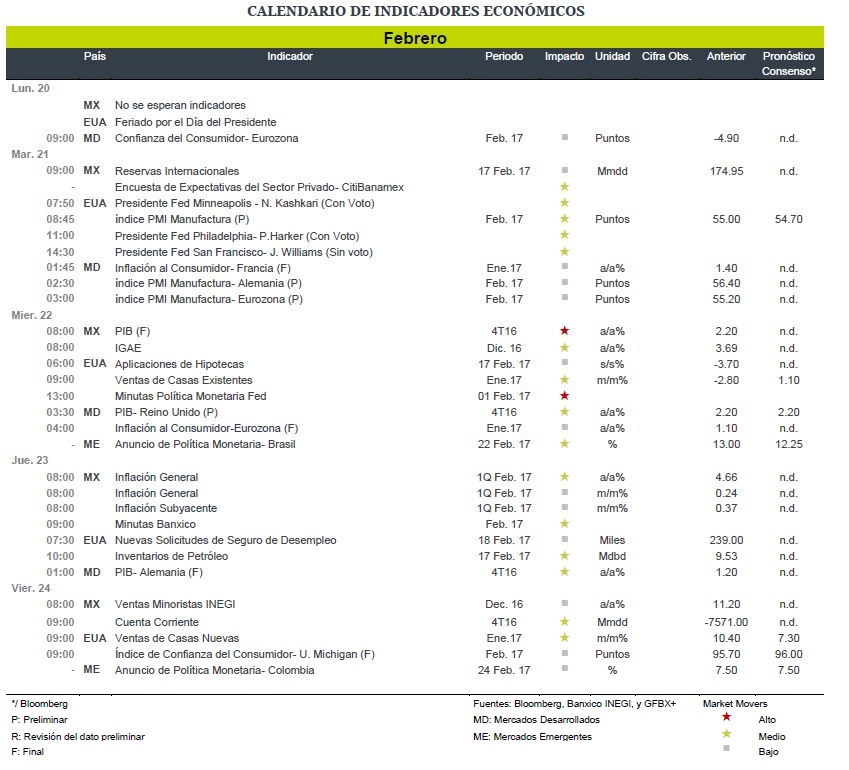Click the Indicador column header
849x770 pixels.
point(290,56)
